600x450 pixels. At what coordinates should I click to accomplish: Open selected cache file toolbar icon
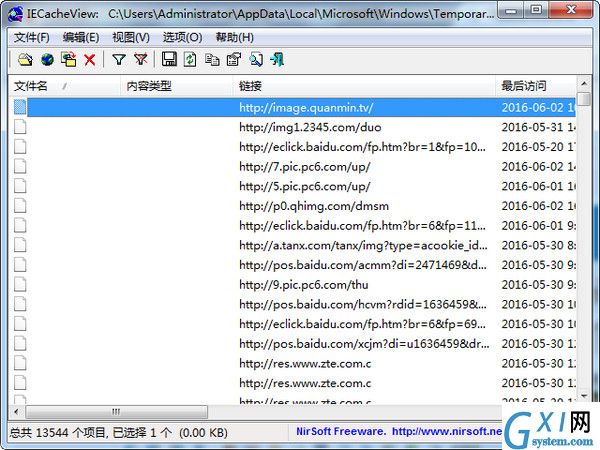(25, 60)
